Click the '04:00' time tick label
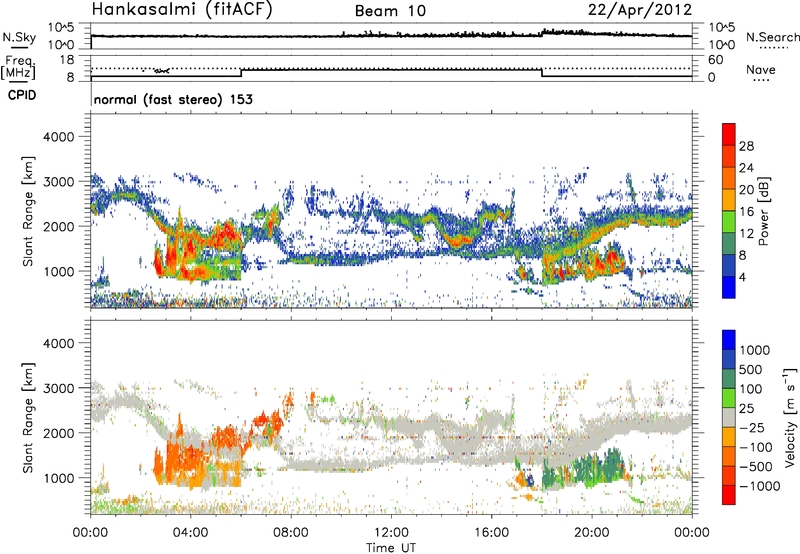 (x=190, y=532)
